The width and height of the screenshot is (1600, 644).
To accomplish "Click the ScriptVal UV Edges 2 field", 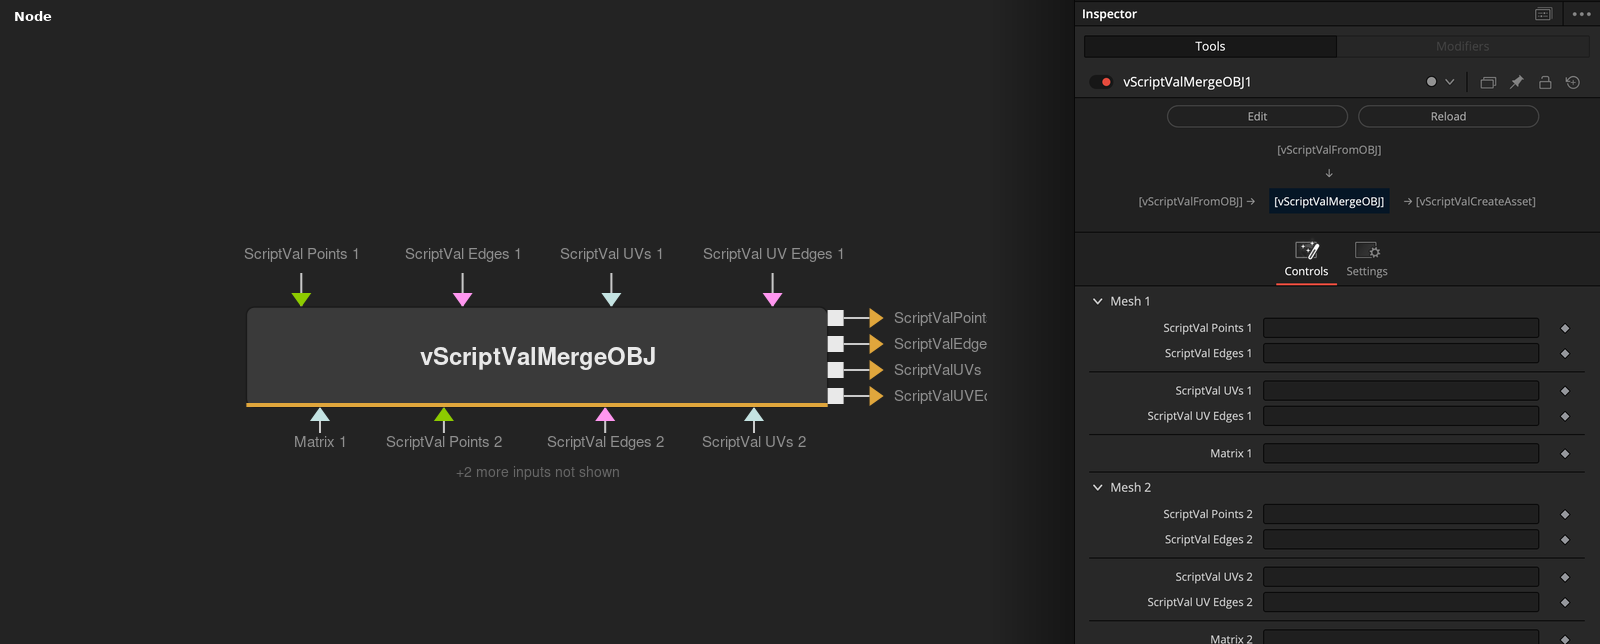I will 1401,602.
